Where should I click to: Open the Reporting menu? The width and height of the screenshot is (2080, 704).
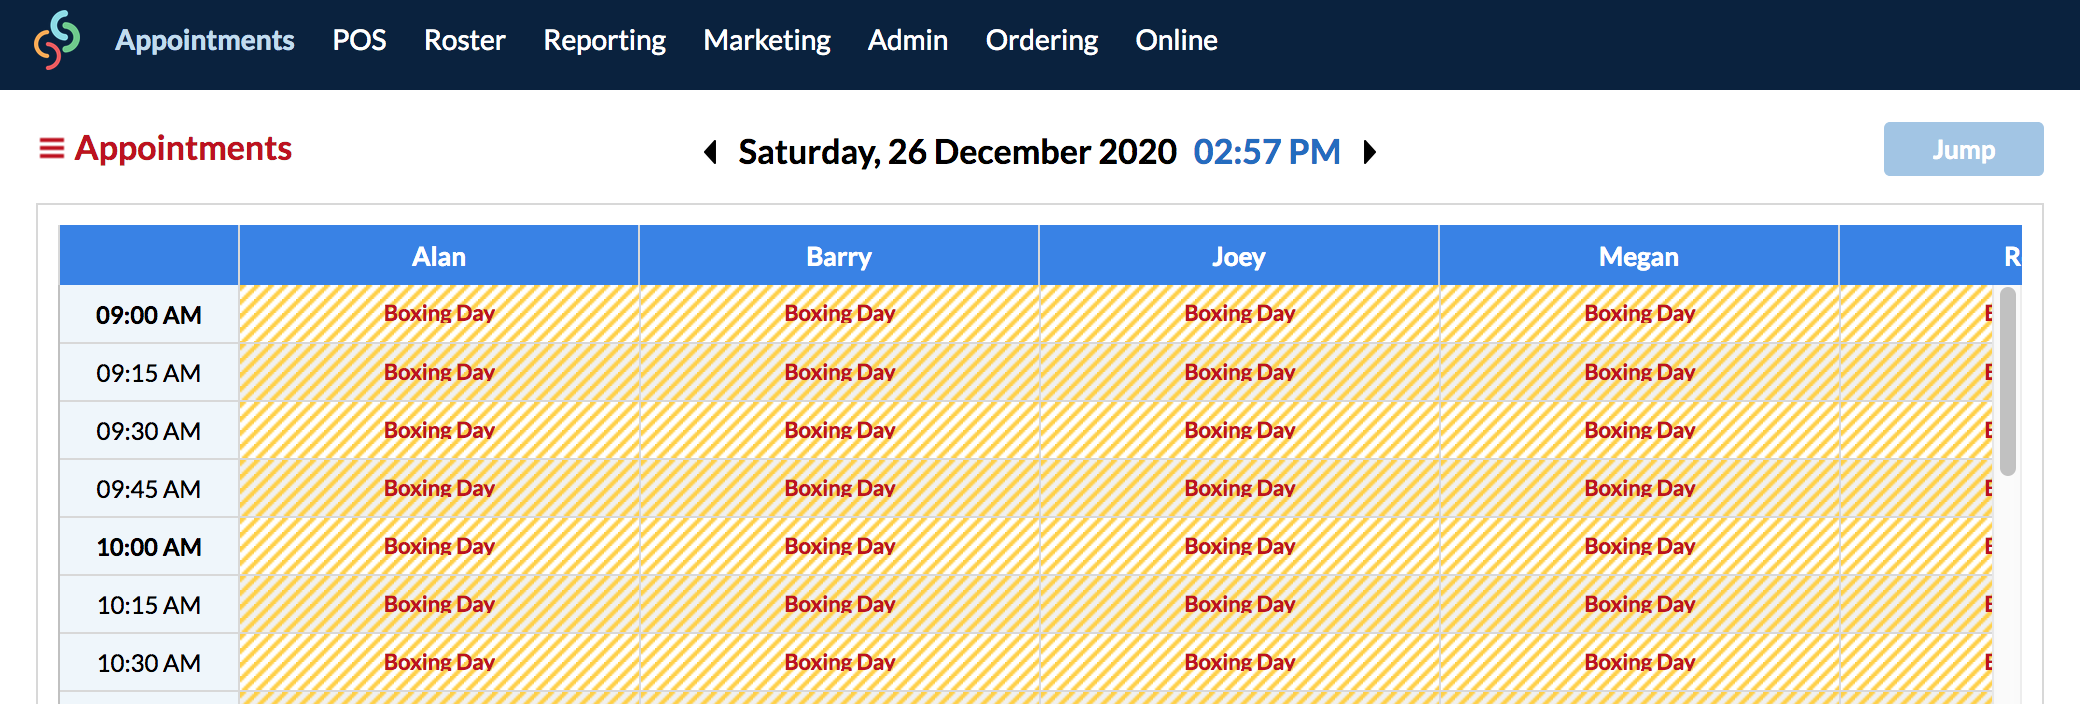point(605,40)
